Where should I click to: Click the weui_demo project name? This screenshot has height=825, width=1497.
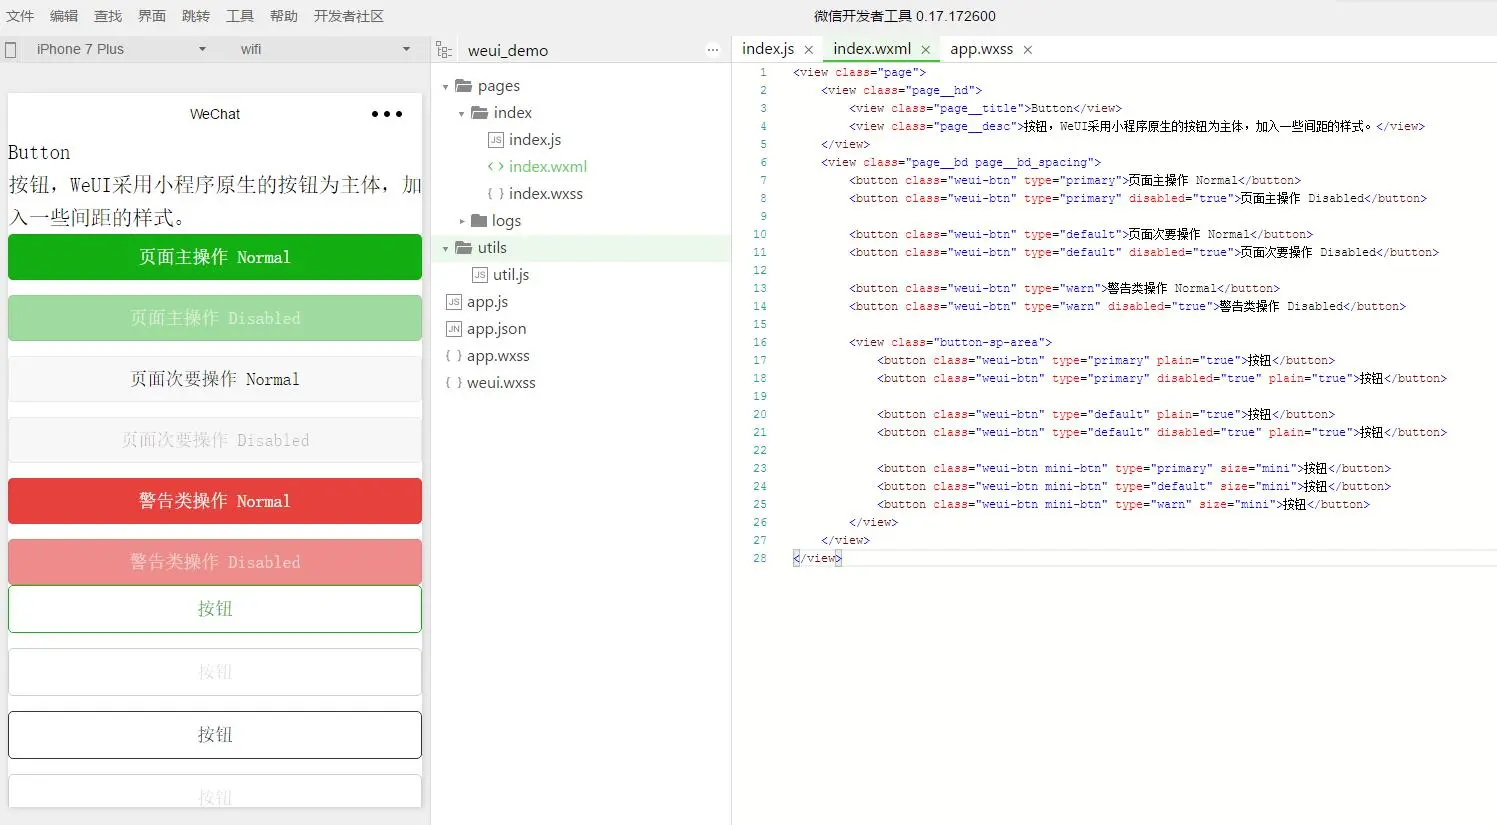tap(508, 50)
